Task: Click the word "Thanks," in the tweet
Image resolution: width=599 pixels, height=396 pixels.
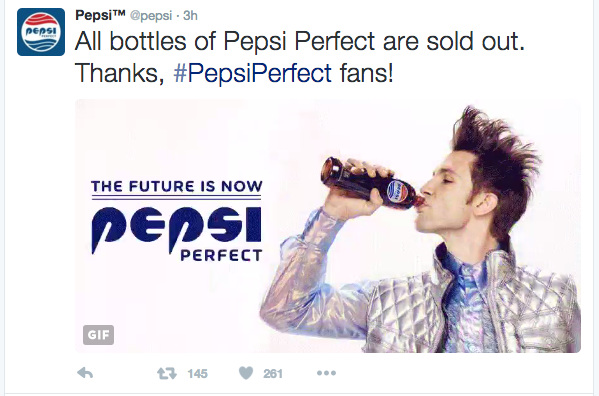Action: pyautogui.click(x=119, y=73)
